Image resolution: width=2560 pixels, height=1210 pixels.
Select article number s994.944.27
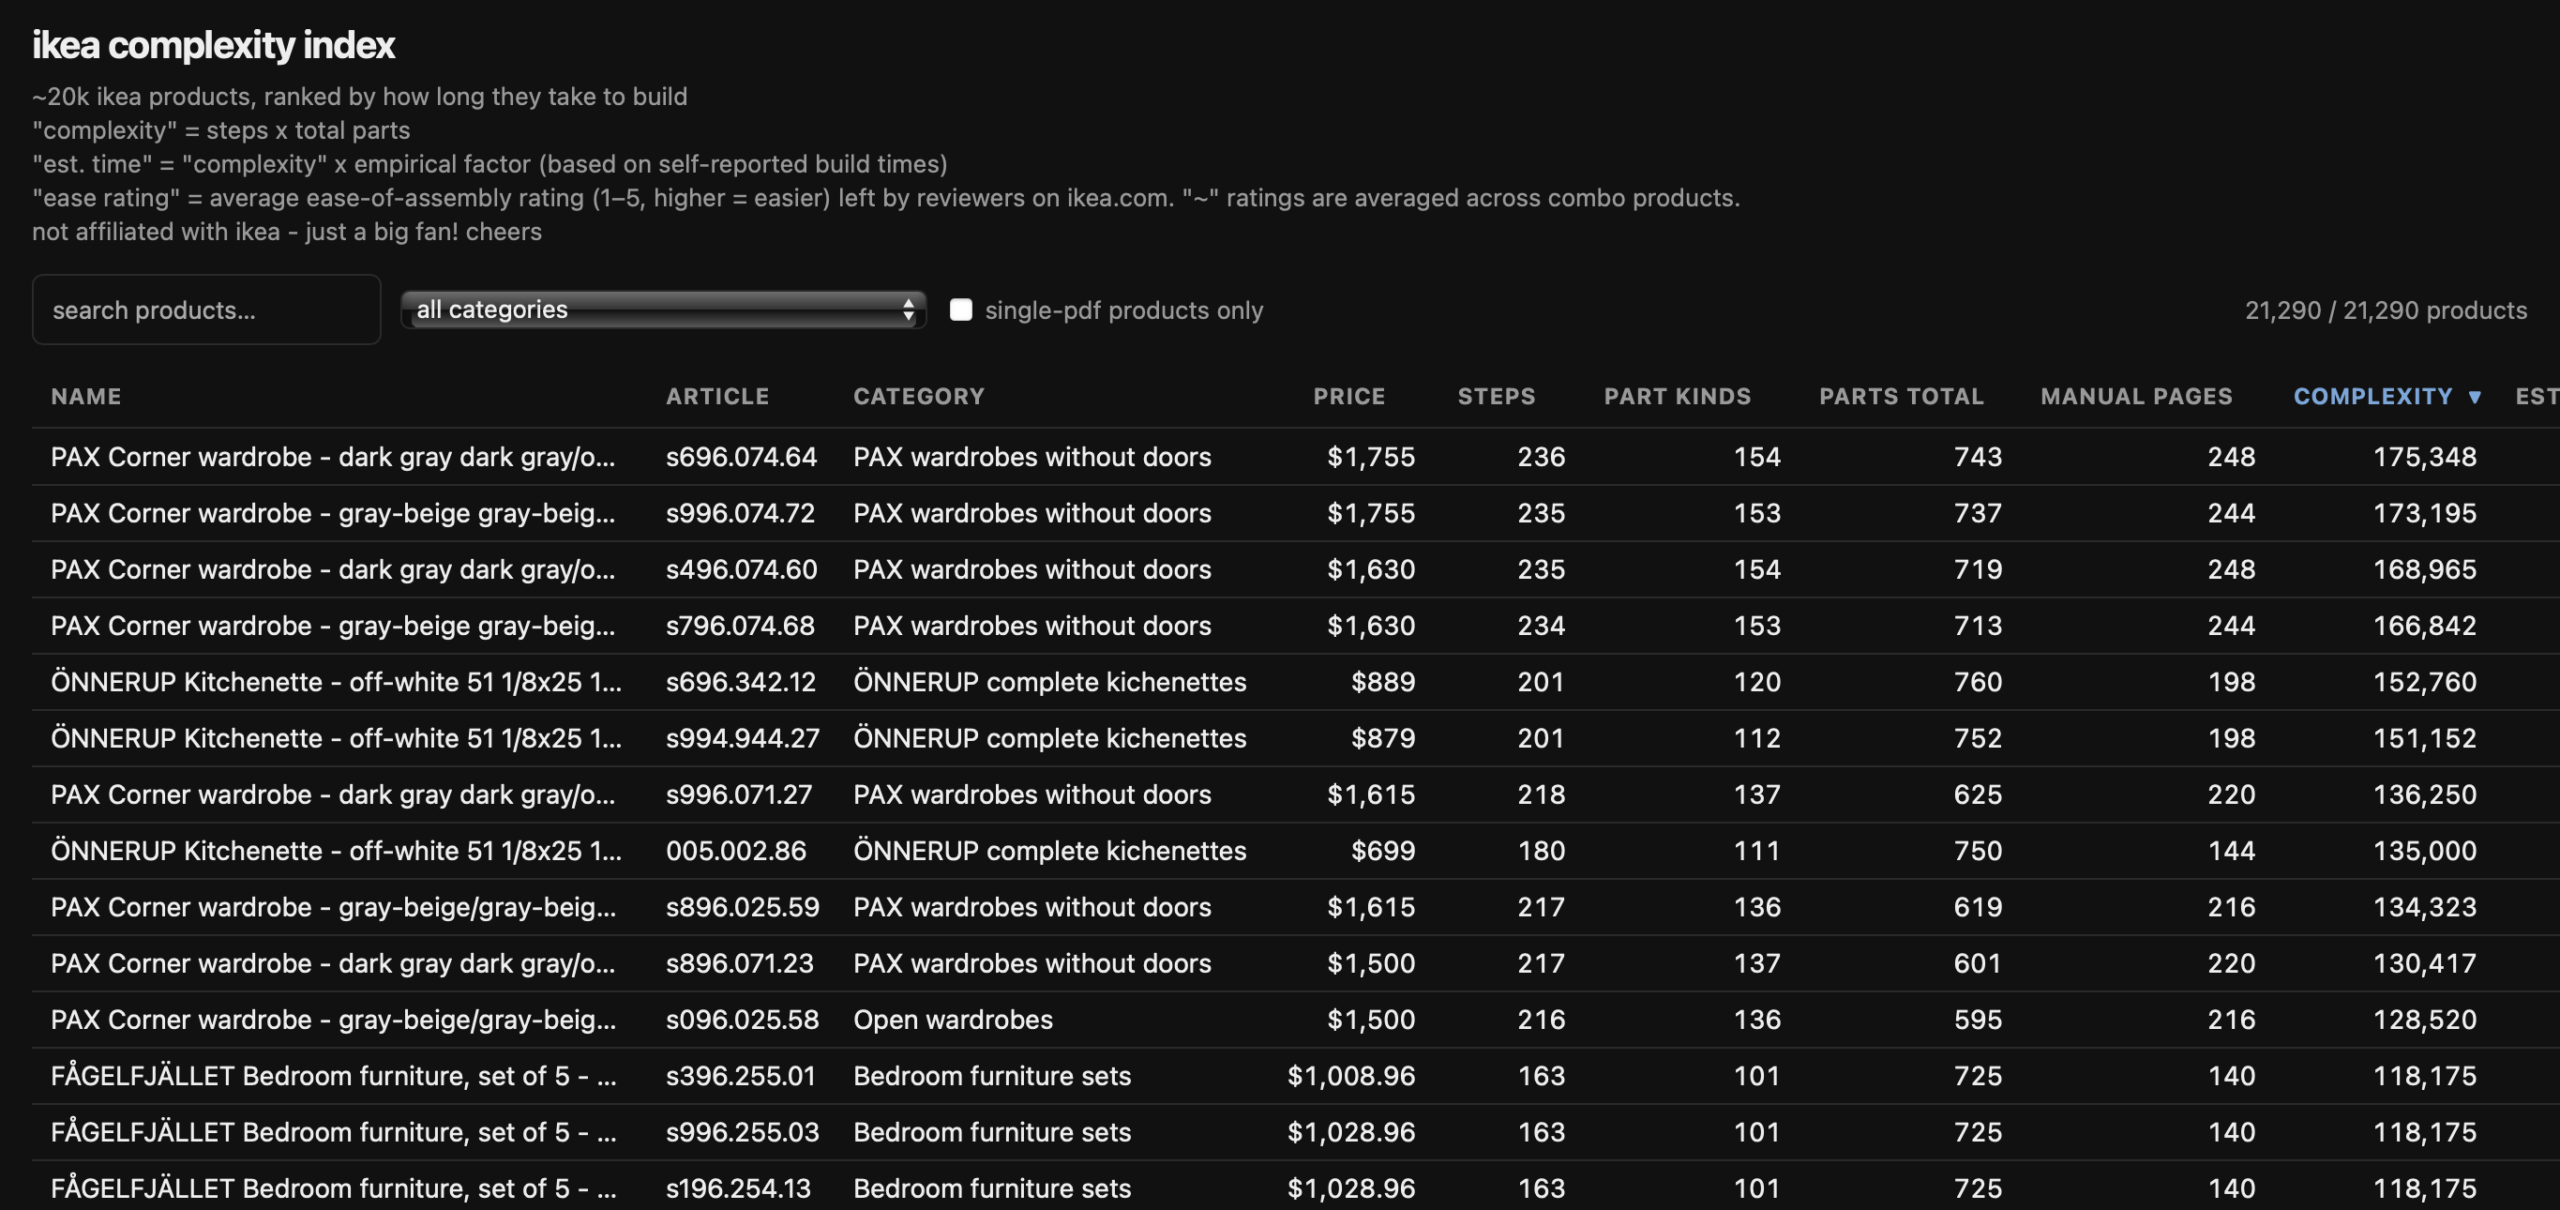pyautogui.click(x=743, y=738)
